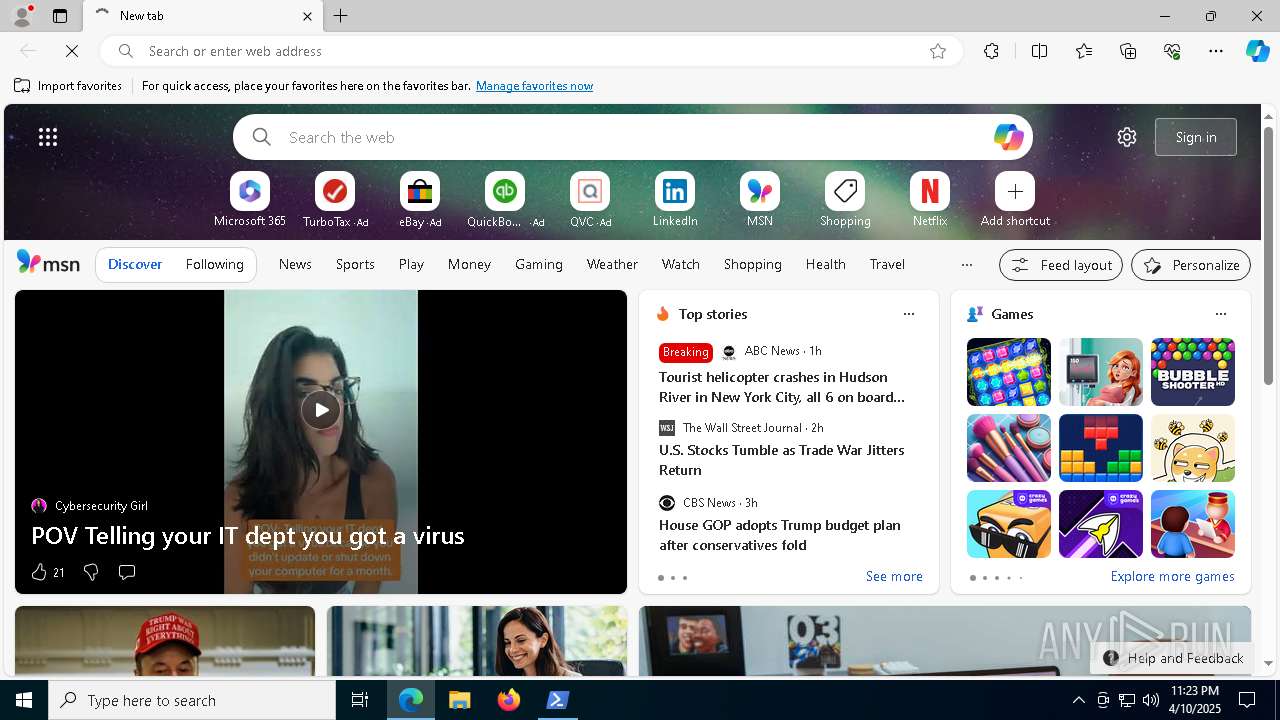The image size is (1280, 720).
Task: Focus the browser address bar
Action: (530, 51)
